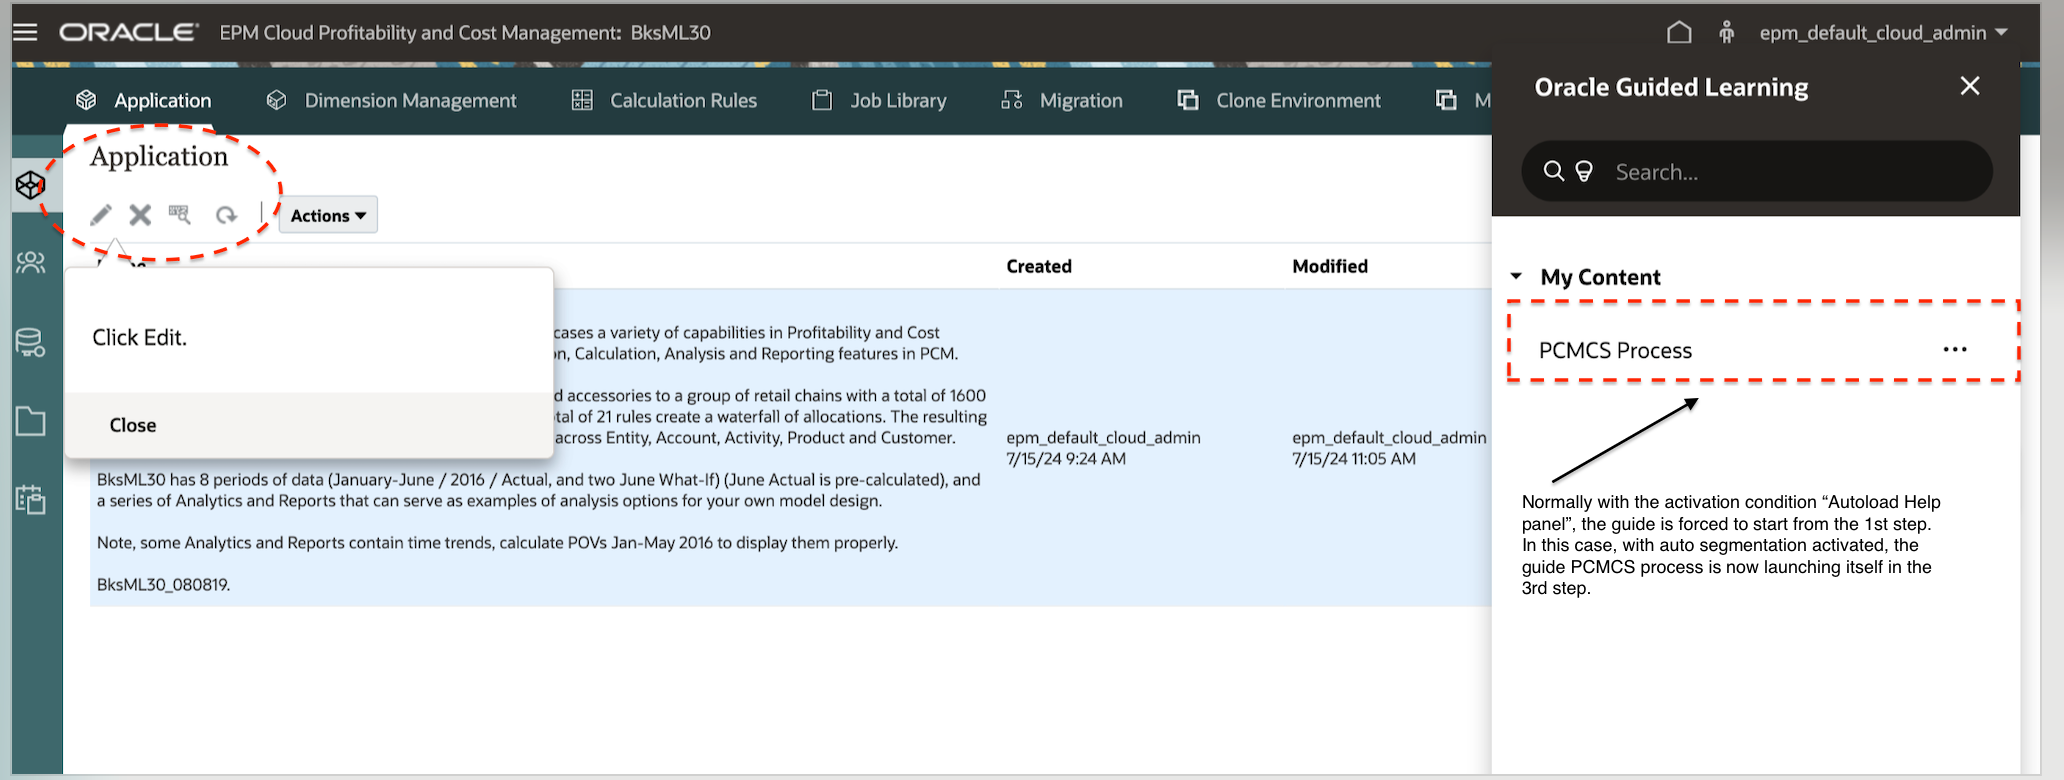Image resolution: width=2064 pixels, height=780 pixels.
Task: Open the folder icon in left sidebar
Action: [x=31, y=421]
